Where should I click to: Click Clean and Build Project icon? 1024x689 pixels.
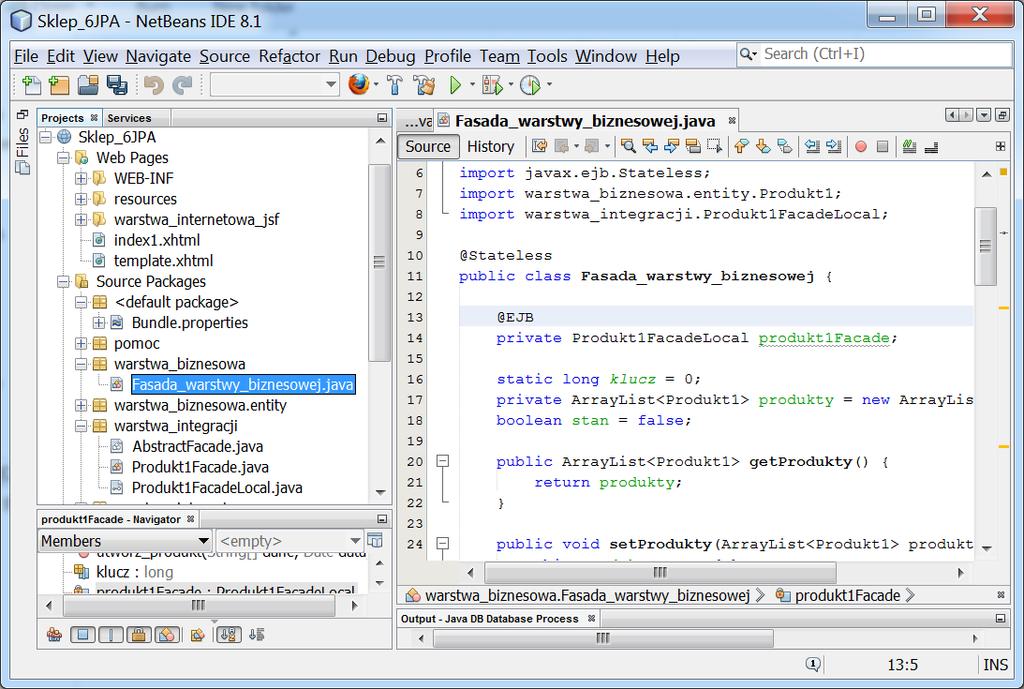pos(424,85)
